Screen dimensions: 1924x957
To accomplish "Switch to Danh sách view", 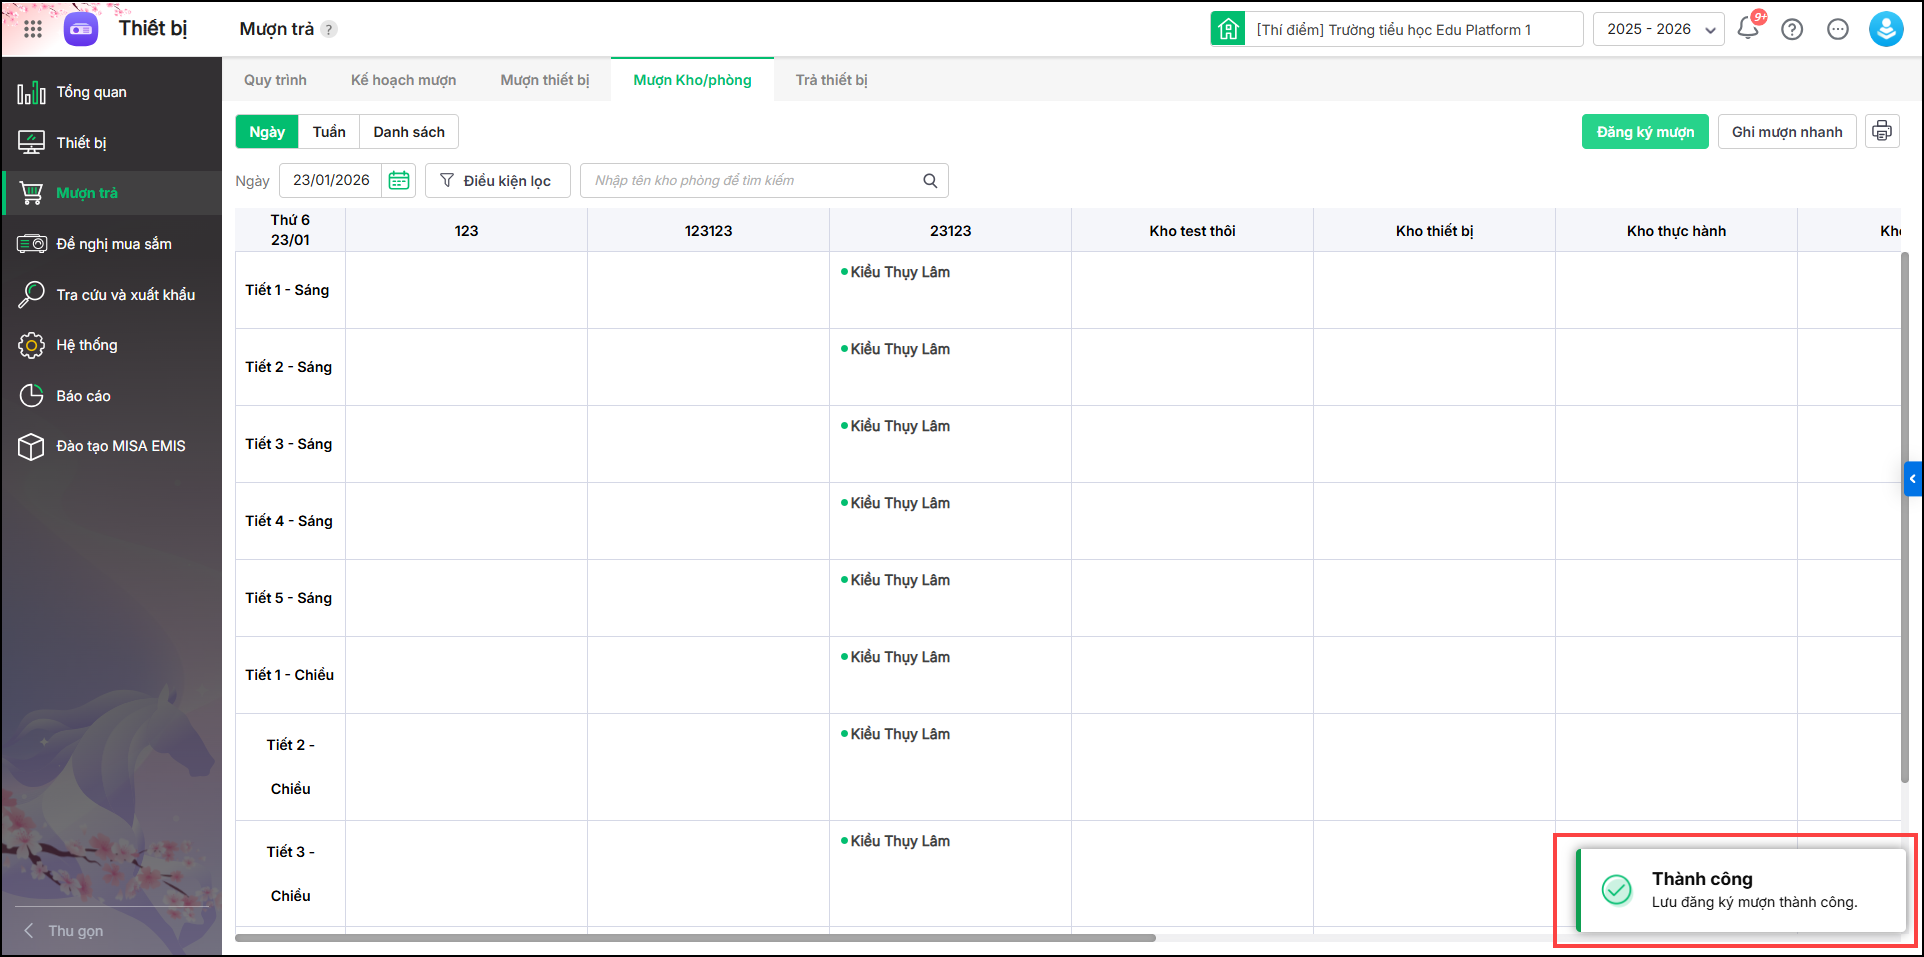I will 409,132.
